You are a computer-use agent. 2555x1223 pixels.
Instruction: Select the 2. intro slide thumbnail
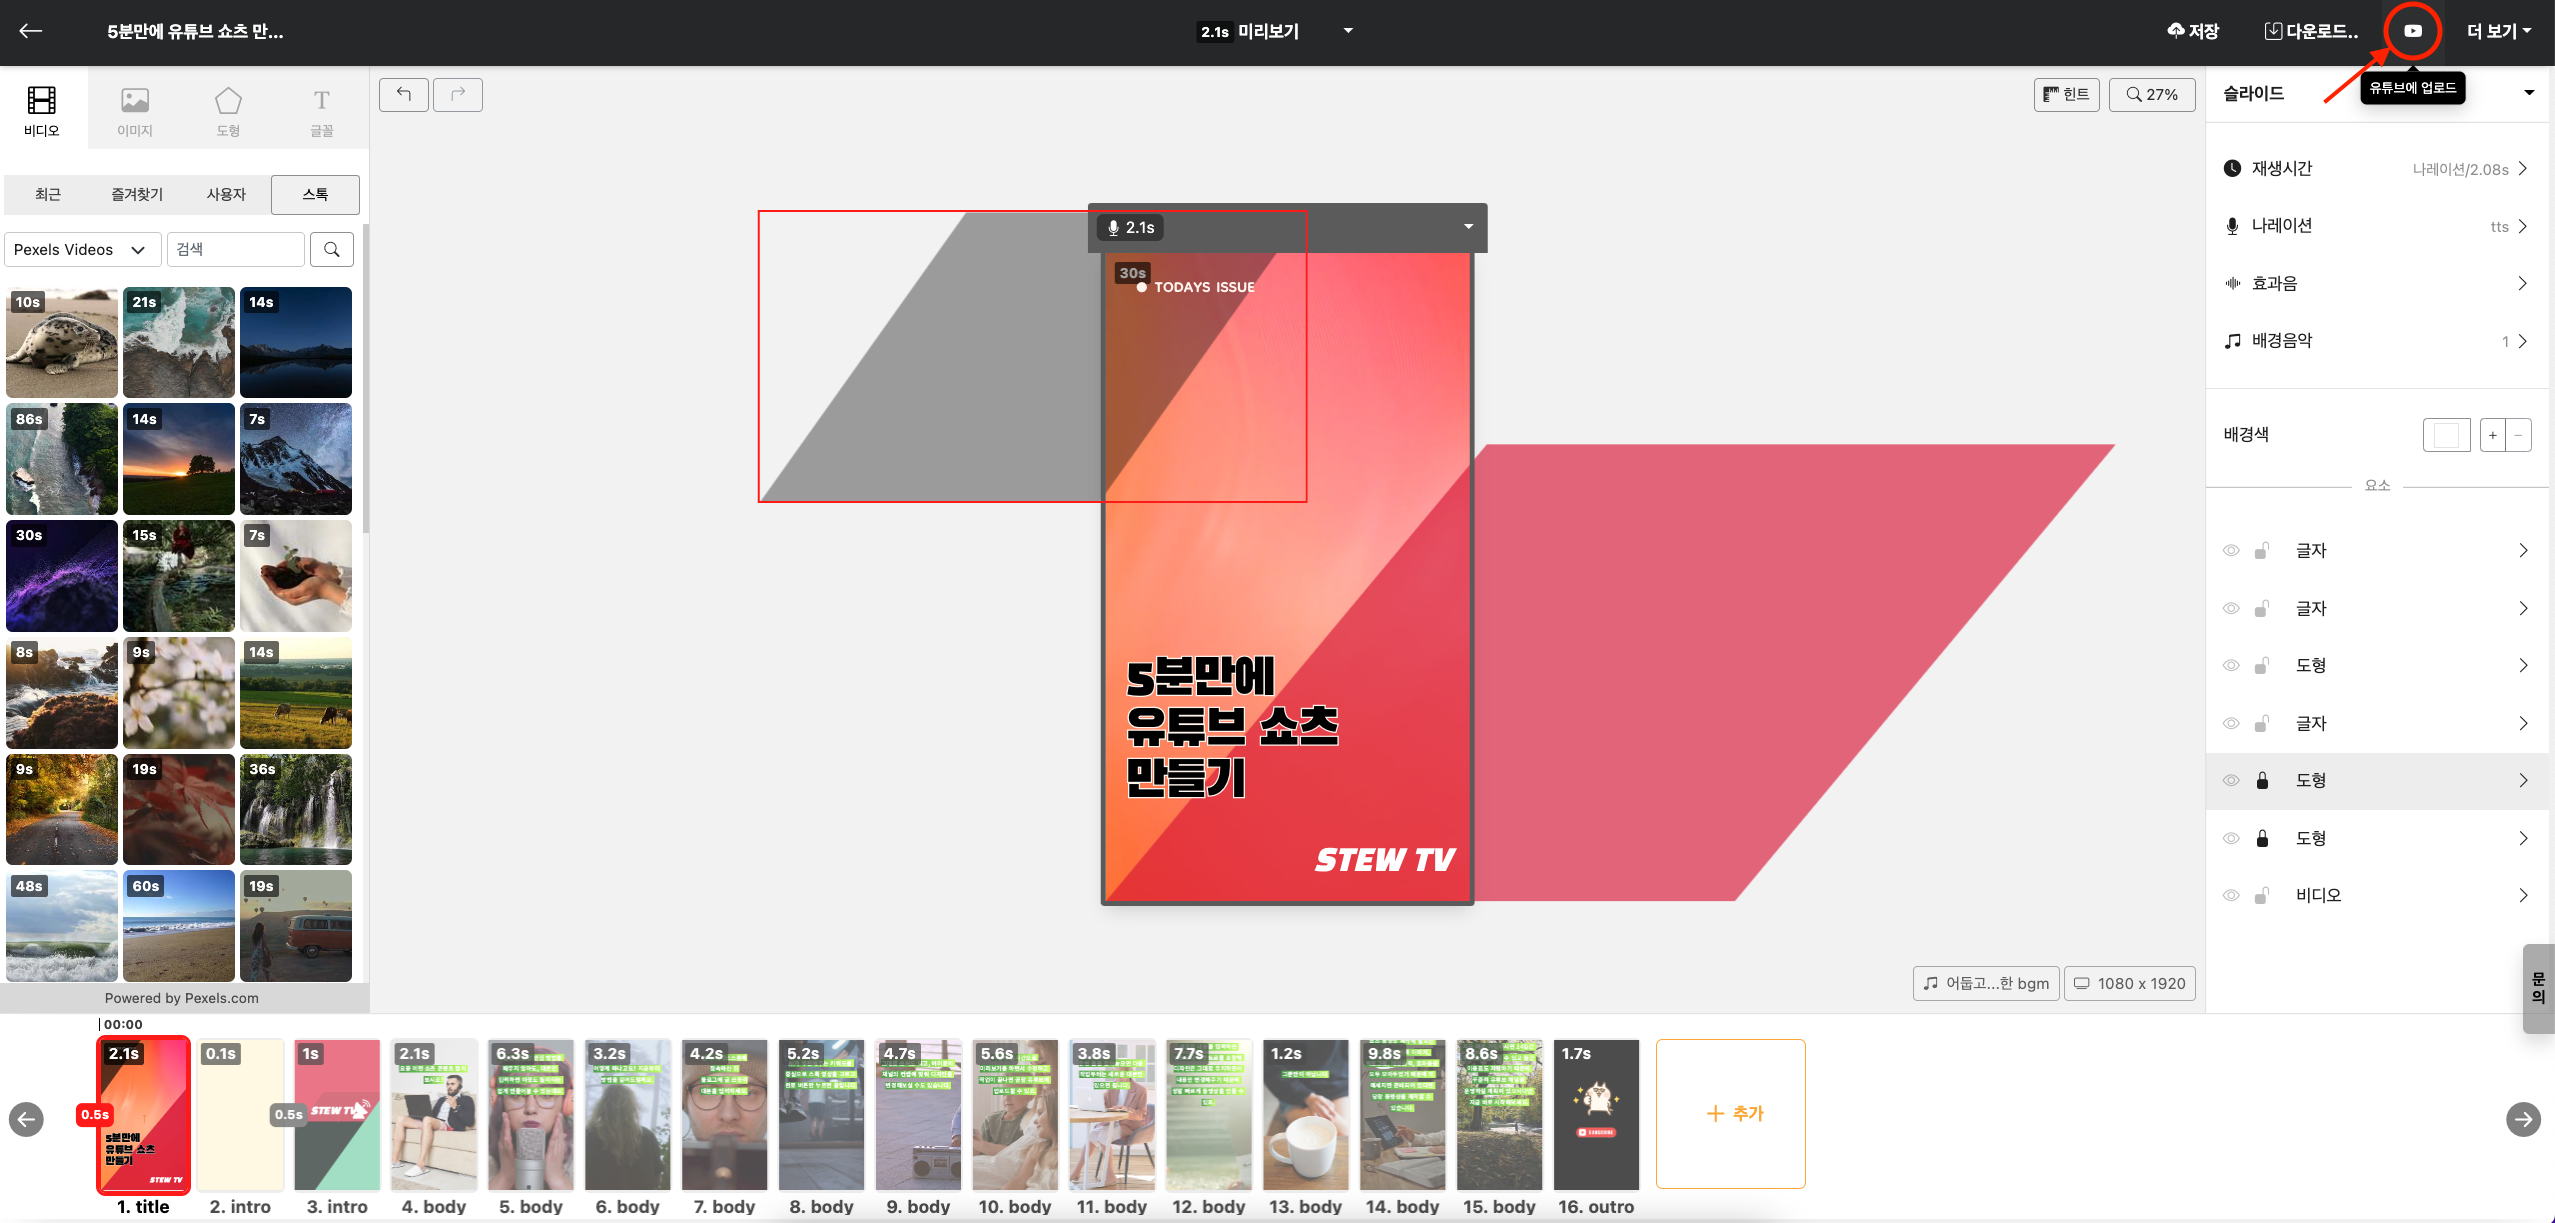(x=240, y=1114)
